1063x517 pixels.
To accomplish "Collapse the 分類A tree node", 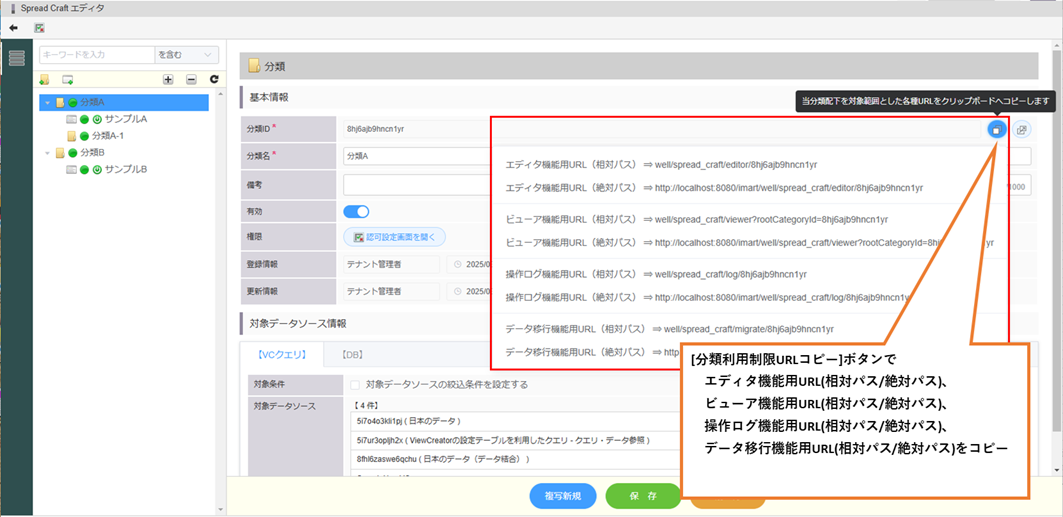I will (x=47, y=102).
